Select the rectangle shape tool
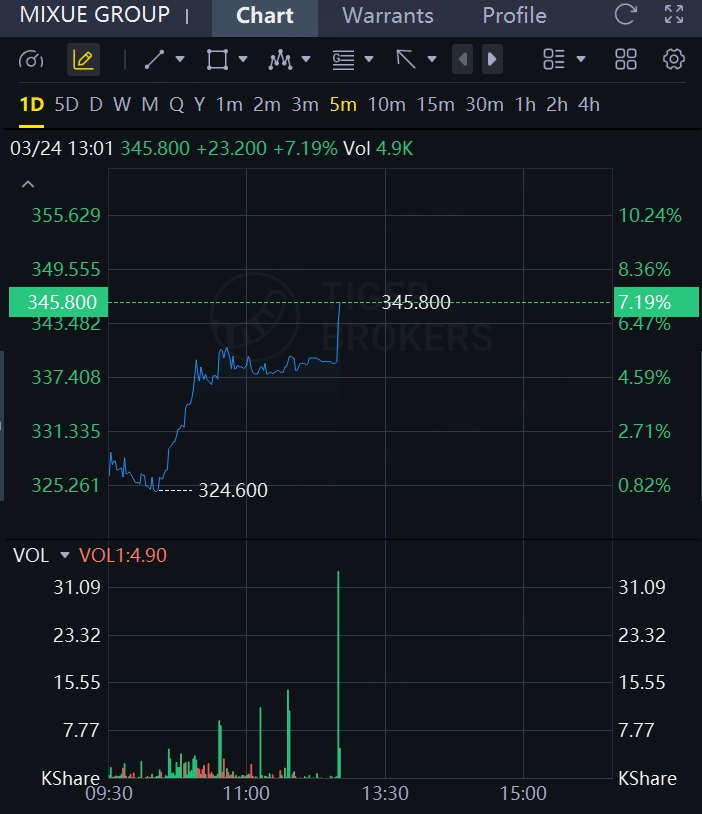Image resolution: width=702 pixels, height=814 pixels. coord(217,60)
